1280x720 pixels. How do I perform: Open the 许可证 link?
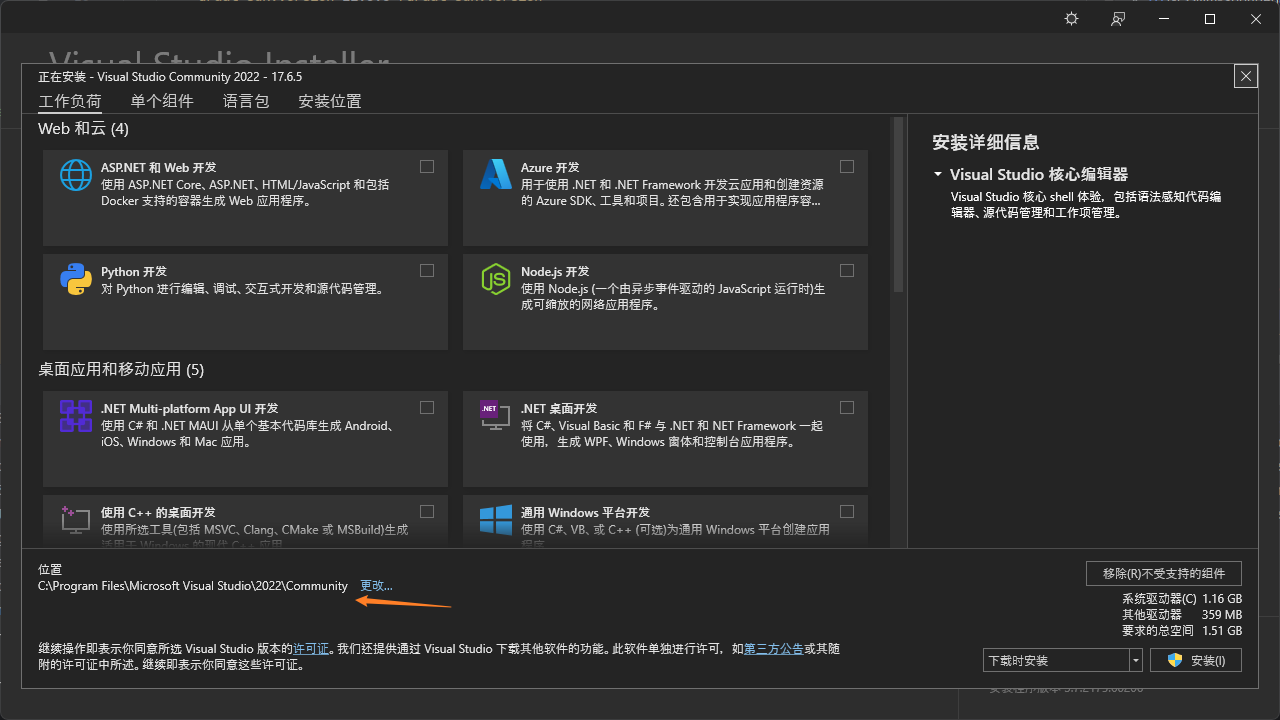click(x=311, y=649)
